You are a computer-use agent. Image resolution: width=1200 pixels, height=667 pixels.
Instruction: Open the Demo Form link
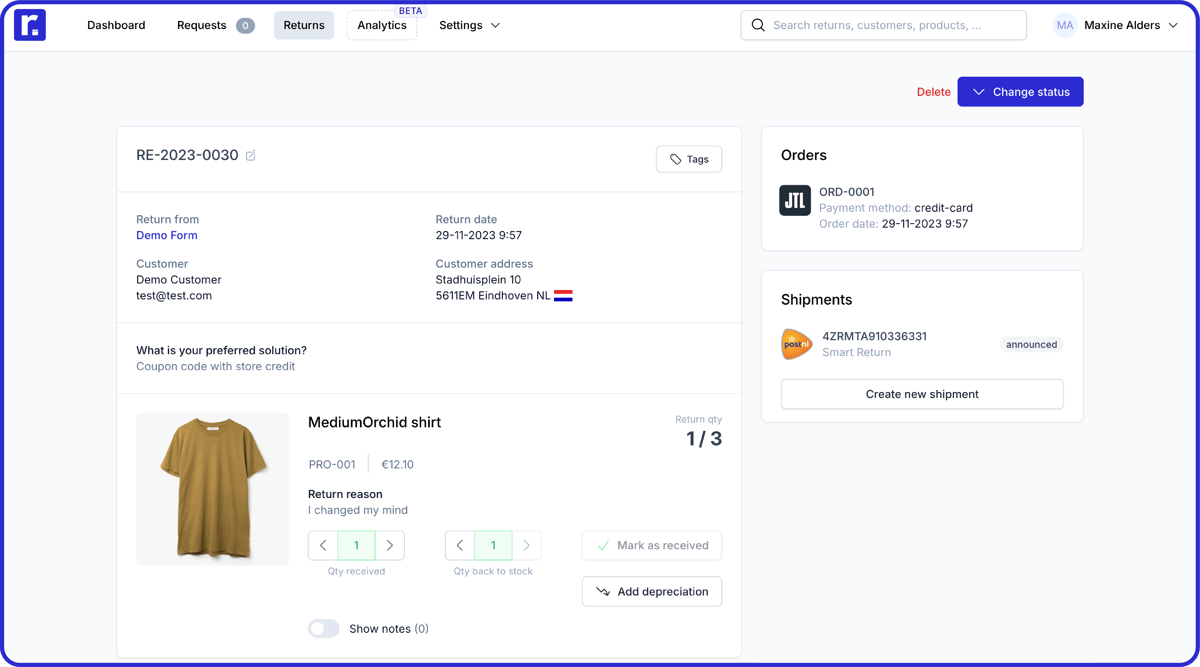point(167,236)
